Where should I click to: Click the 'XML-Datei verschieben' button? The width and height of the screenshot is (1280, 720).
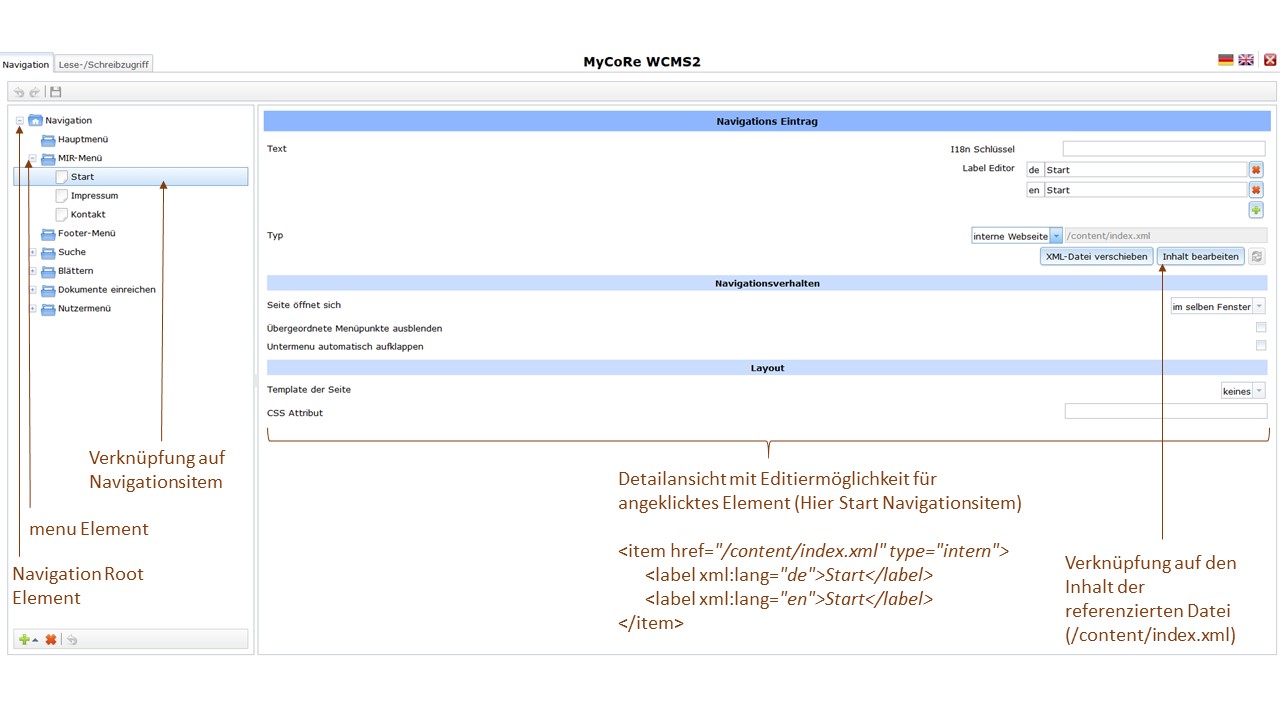tap(1096, 257)
